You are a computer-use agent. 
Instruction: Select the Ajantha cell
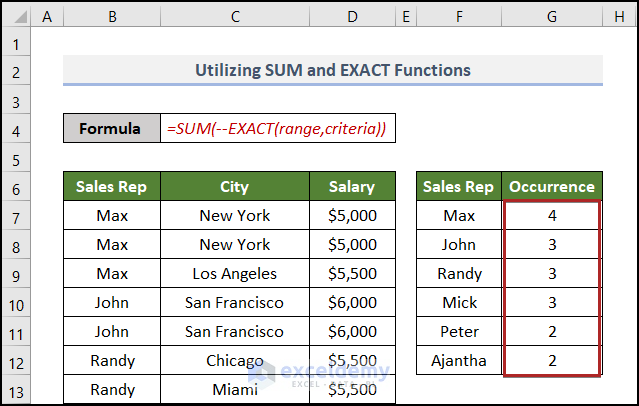(459, 360)
